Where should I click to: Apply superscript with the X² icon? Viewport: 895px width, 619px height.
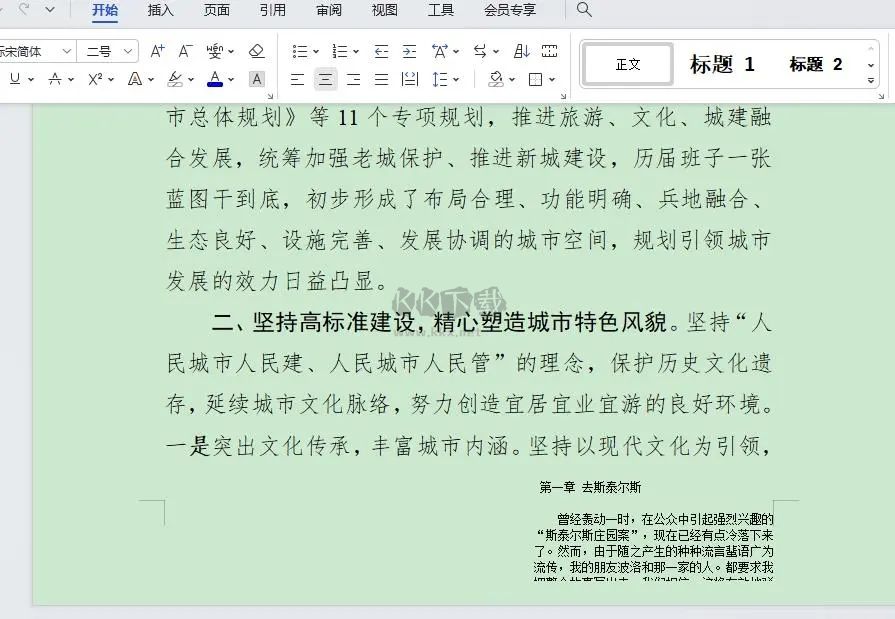[x=94, y=78]
